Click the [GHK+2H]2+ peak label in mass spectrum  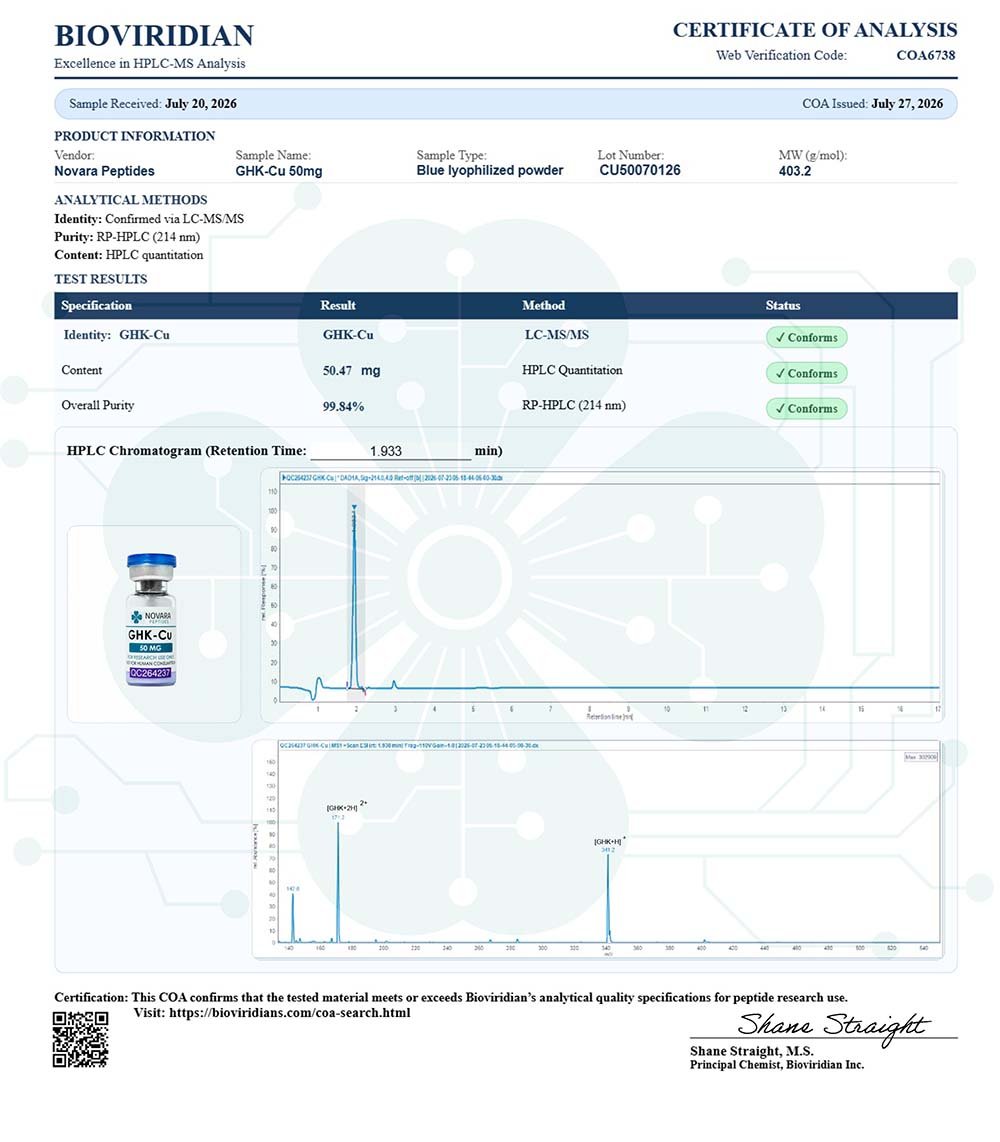tap(347, 807)
